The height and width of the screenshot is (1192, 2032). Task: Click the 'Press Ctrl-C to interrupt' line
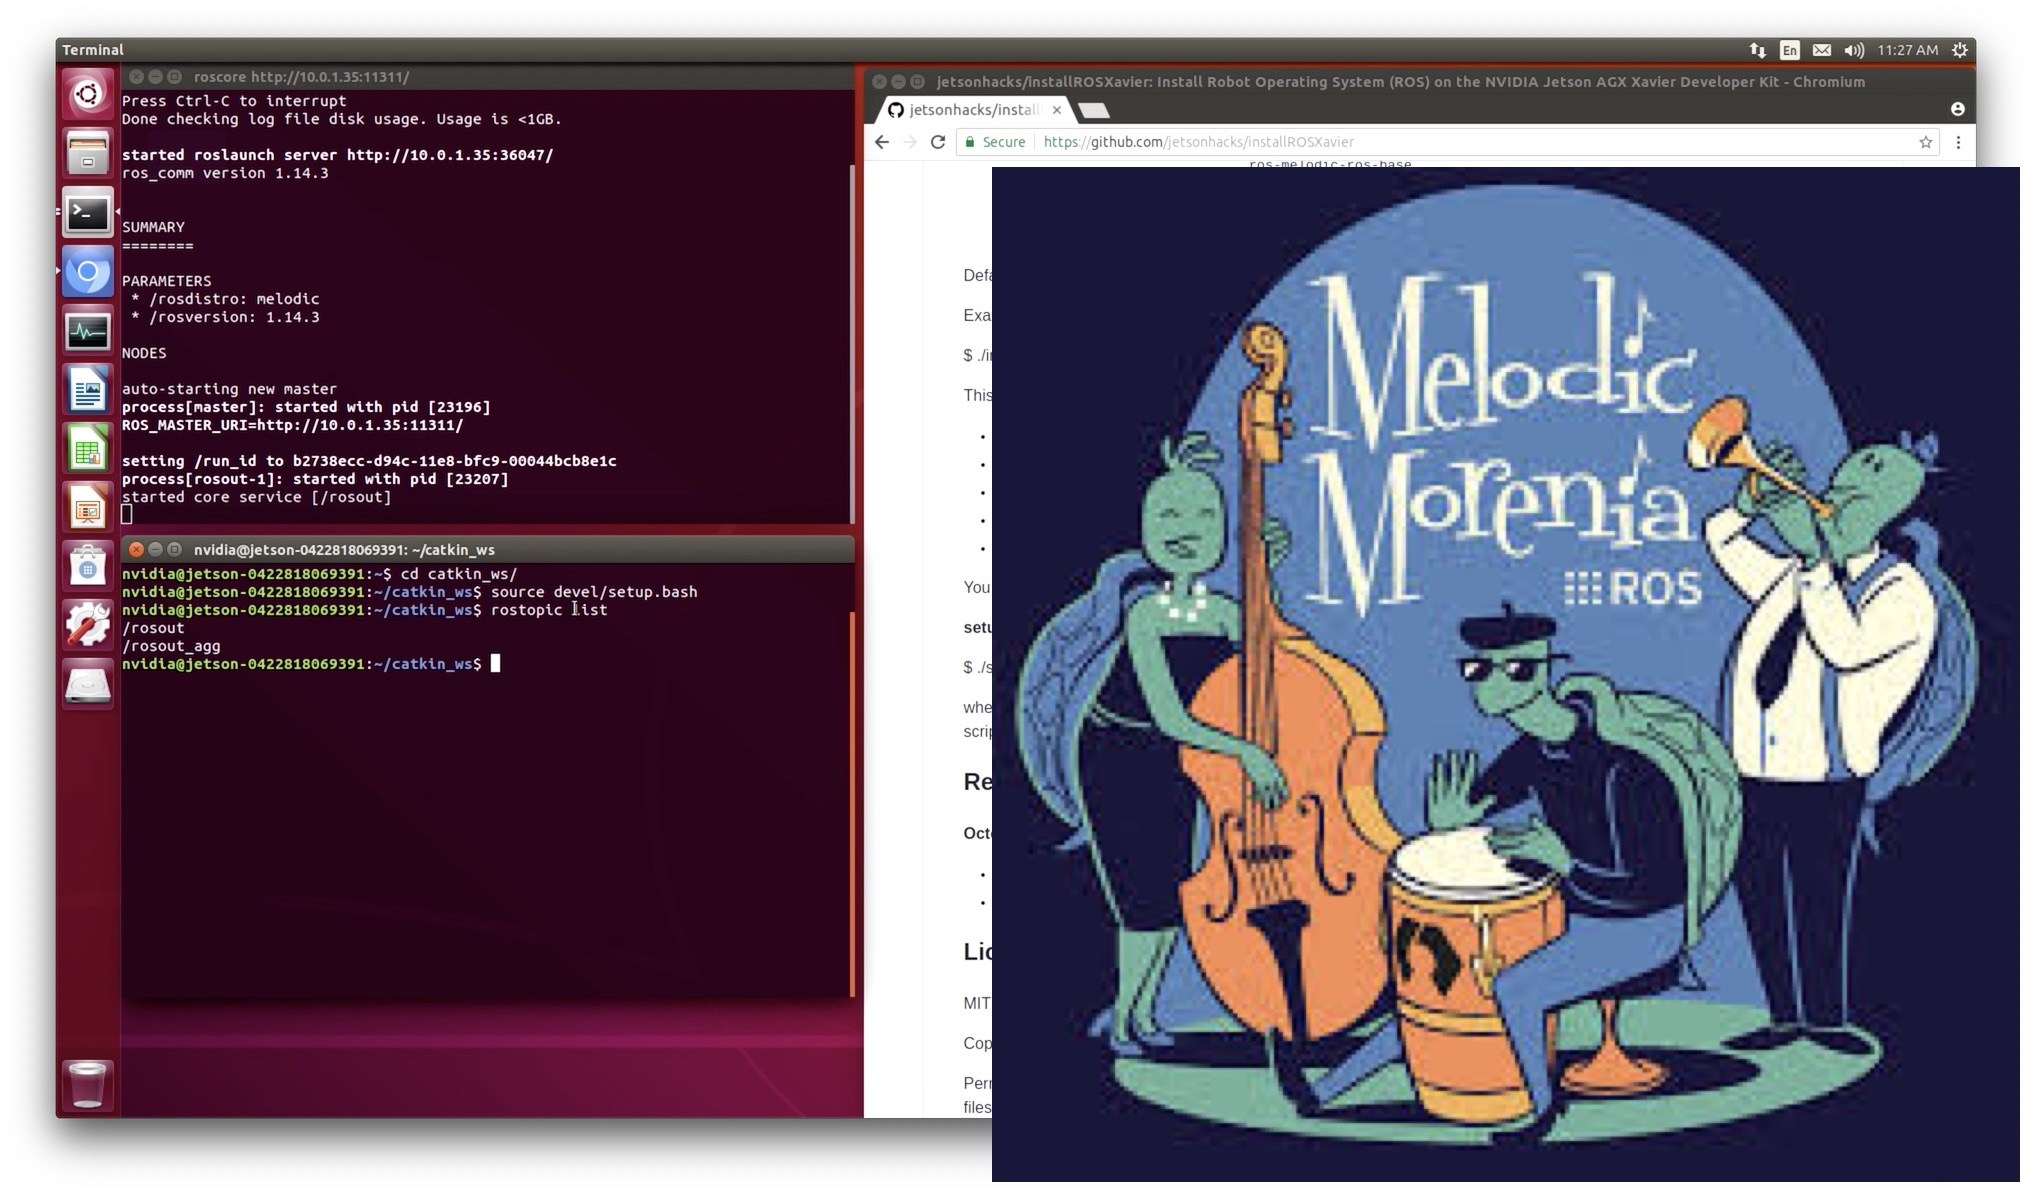pos(234,101)
